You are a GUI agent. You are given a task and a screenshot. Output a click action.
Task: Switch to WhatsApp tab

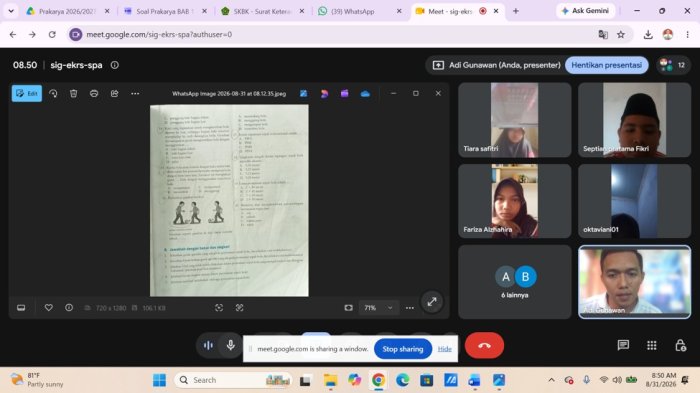click(360, 11)
